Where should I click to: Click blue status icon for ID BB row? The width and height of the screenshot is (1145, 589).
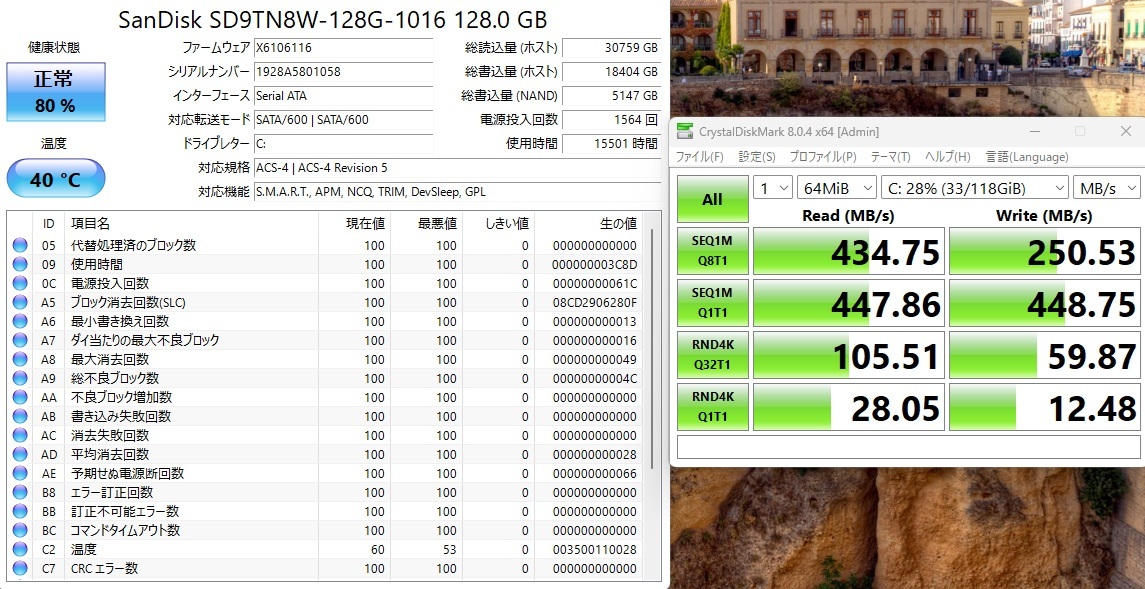pyautogui.click(x=20, y=511)
